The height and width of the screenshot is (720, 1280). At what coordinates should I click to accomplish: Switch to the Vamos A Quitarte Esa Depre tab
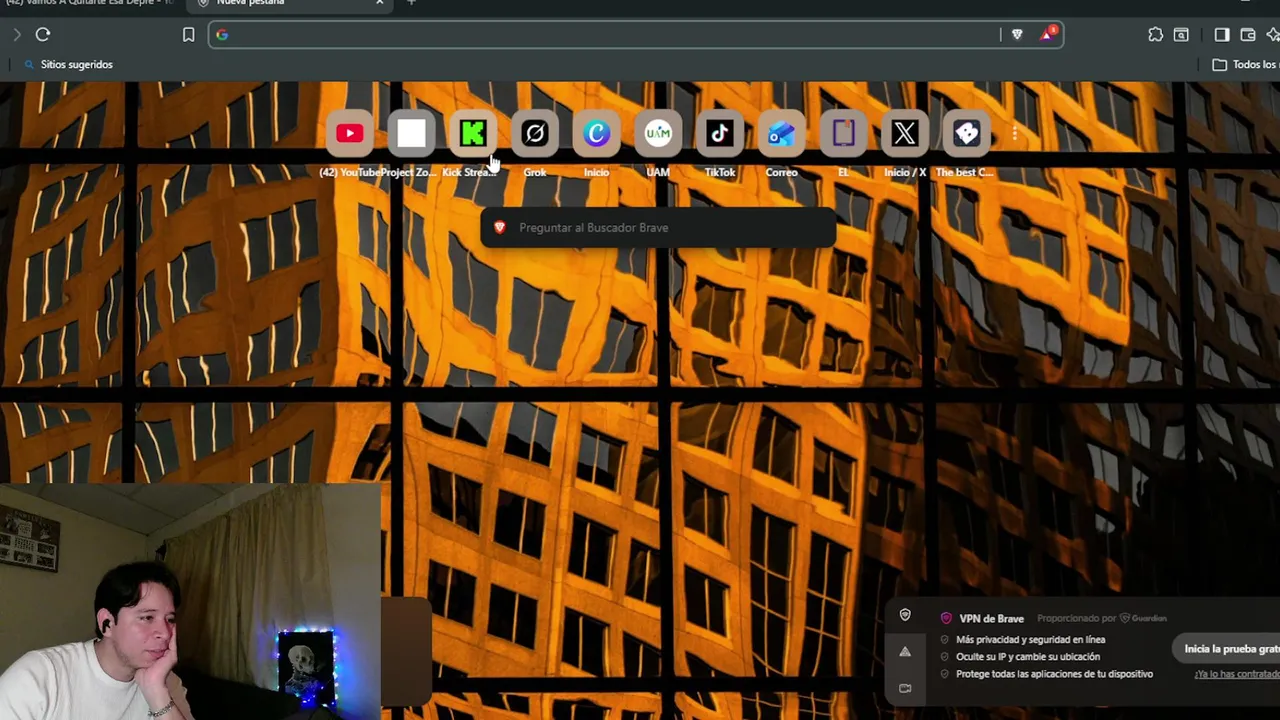(x=88, y=3)
